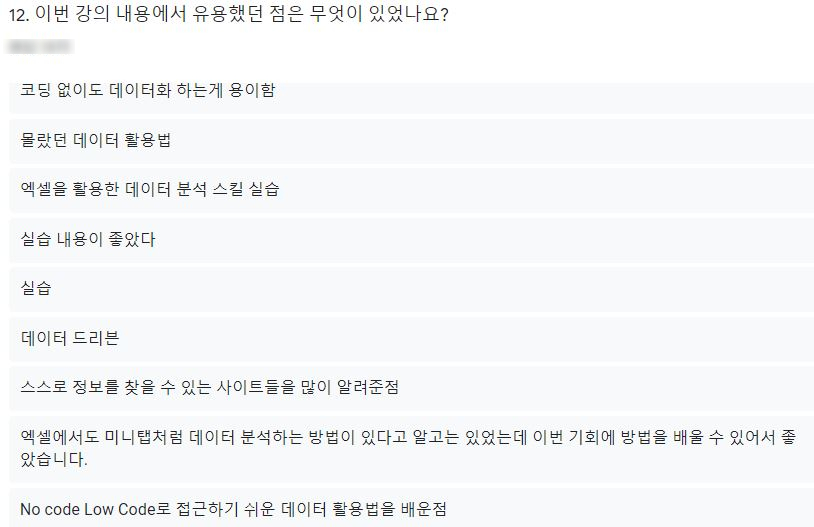
Task: Select response about 사이트들을 많이 알려준점
Action: pyautogui.click(x=412, y=388)
